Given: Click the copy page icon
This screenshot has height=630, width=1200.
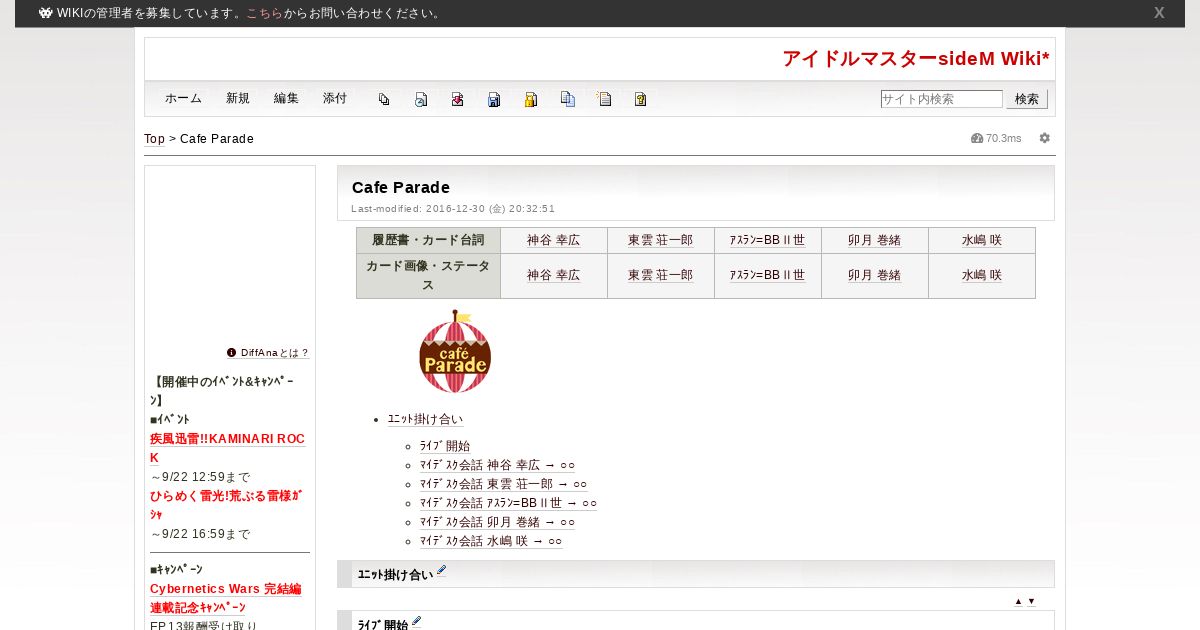Looking at the screenshot, I should click(568, 99).
